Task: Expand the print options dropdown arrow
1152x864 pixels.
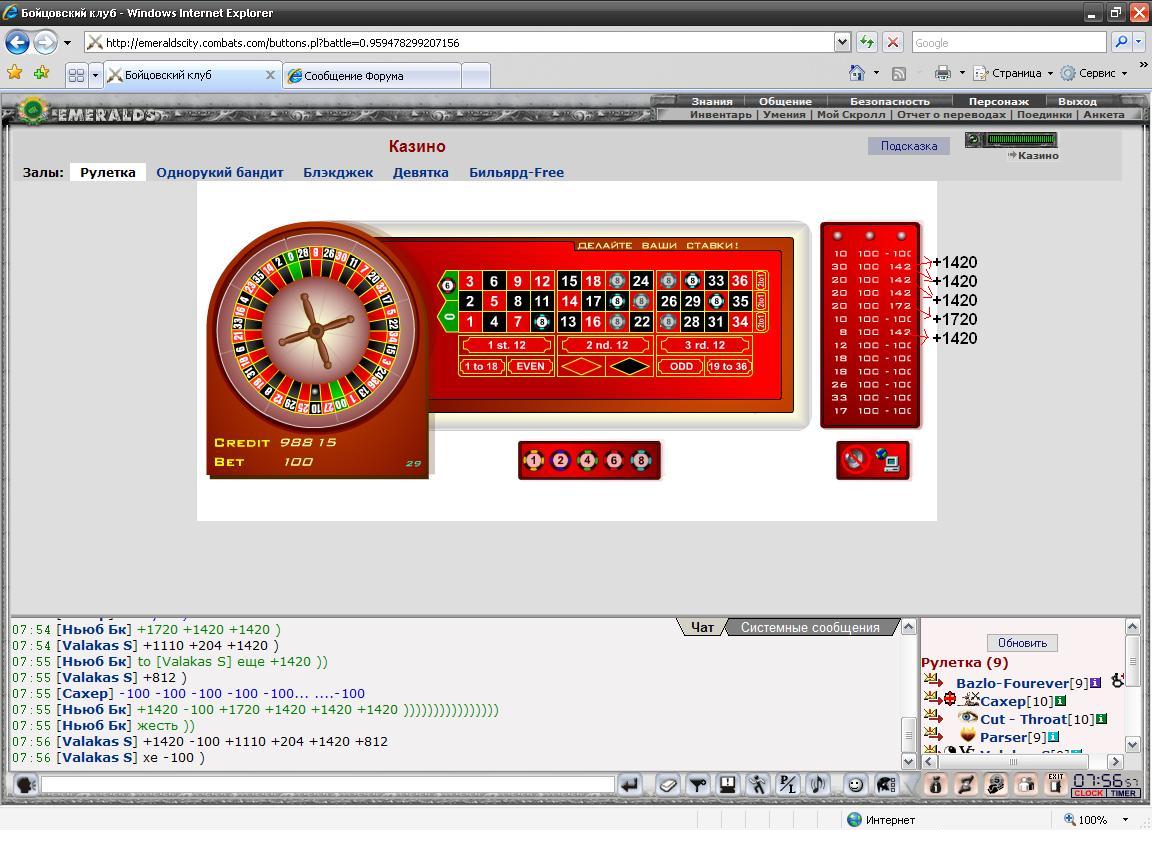Action: pos(962,73)
